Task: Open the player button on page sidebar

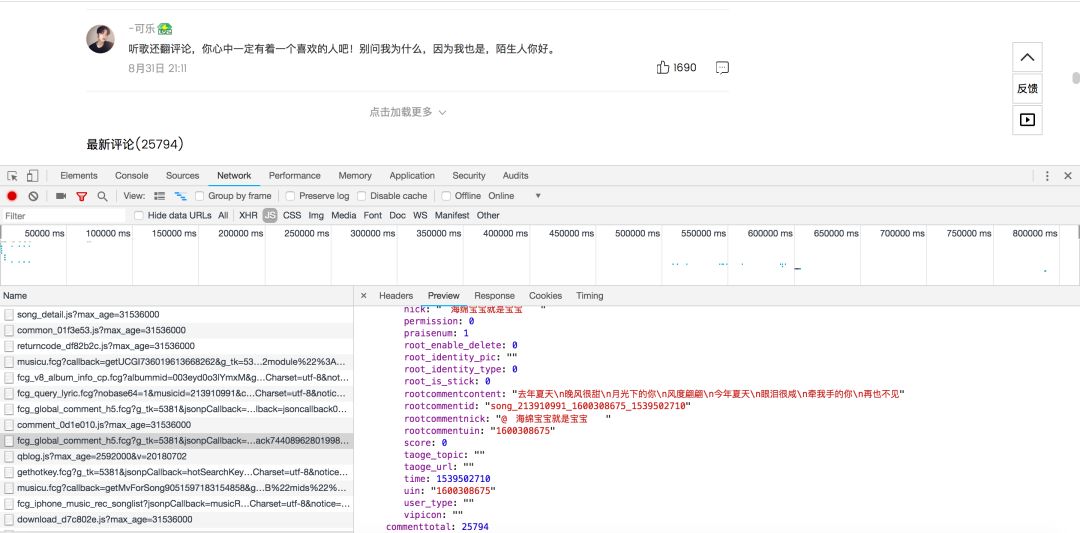Action: click(x=1027, y=120)
